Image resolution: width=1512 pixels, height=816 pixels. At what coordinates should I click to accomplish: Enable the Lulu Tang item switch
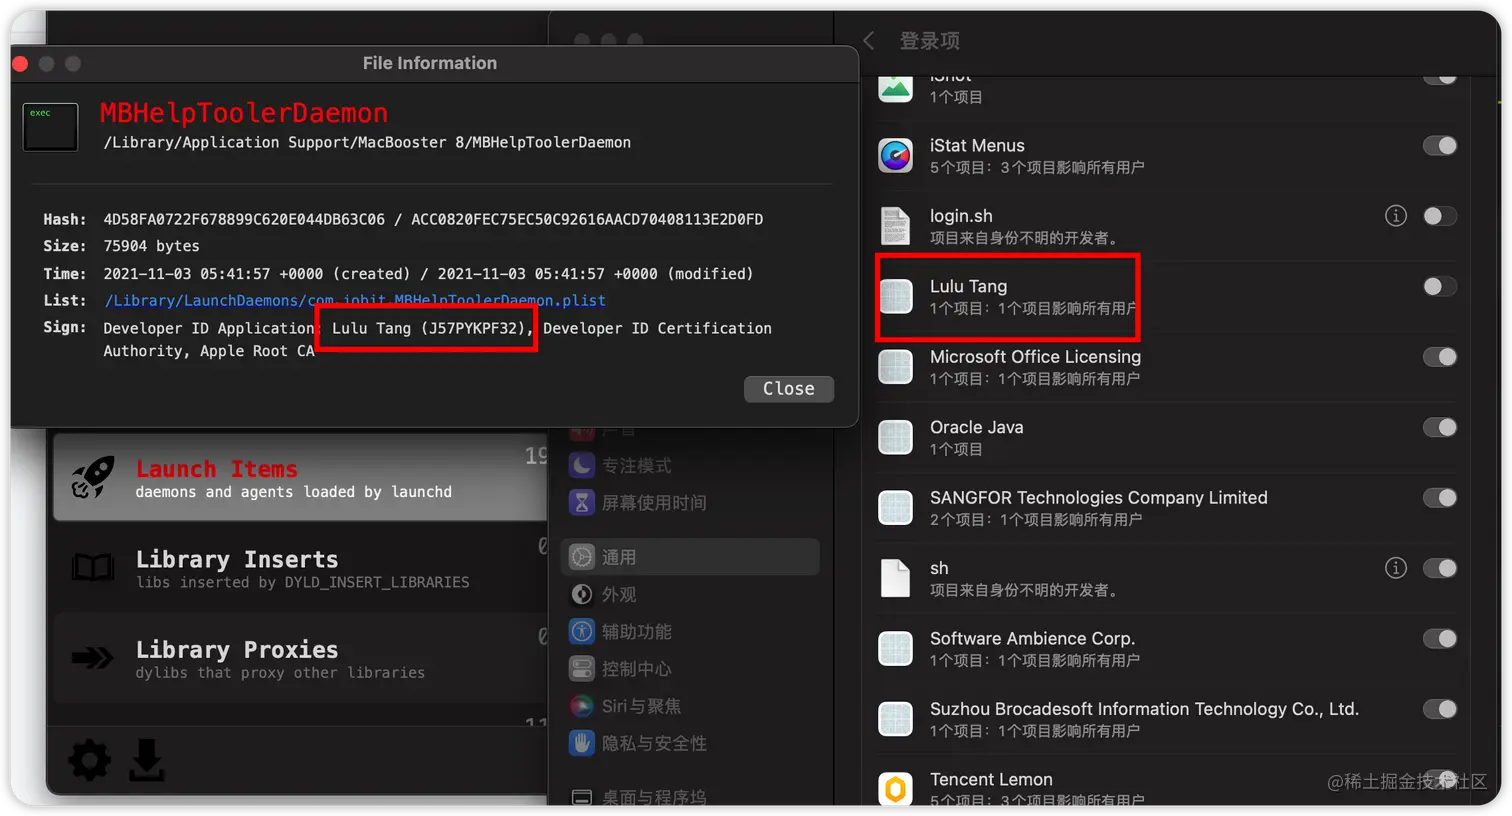pos(1440,287)
